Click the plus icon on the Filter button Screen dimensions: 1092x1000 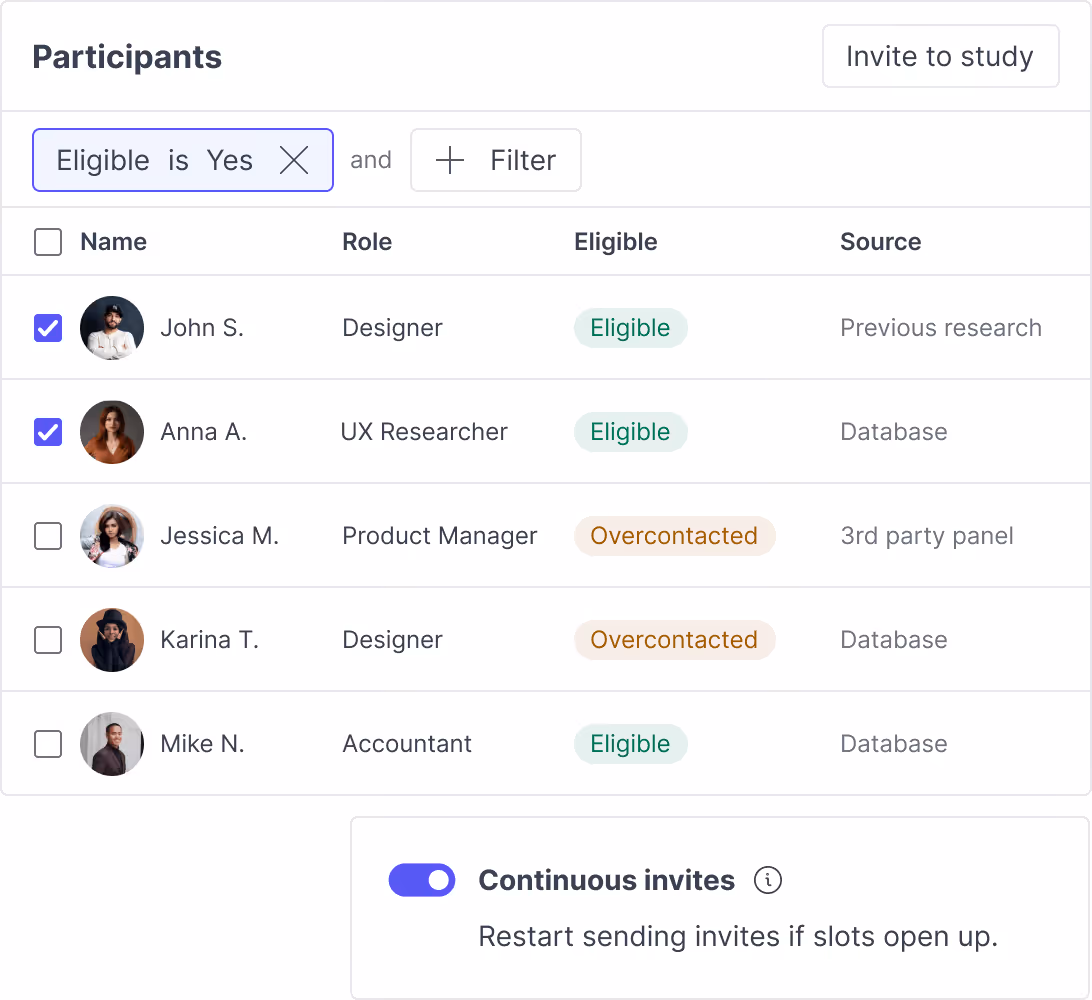point(449,160)
